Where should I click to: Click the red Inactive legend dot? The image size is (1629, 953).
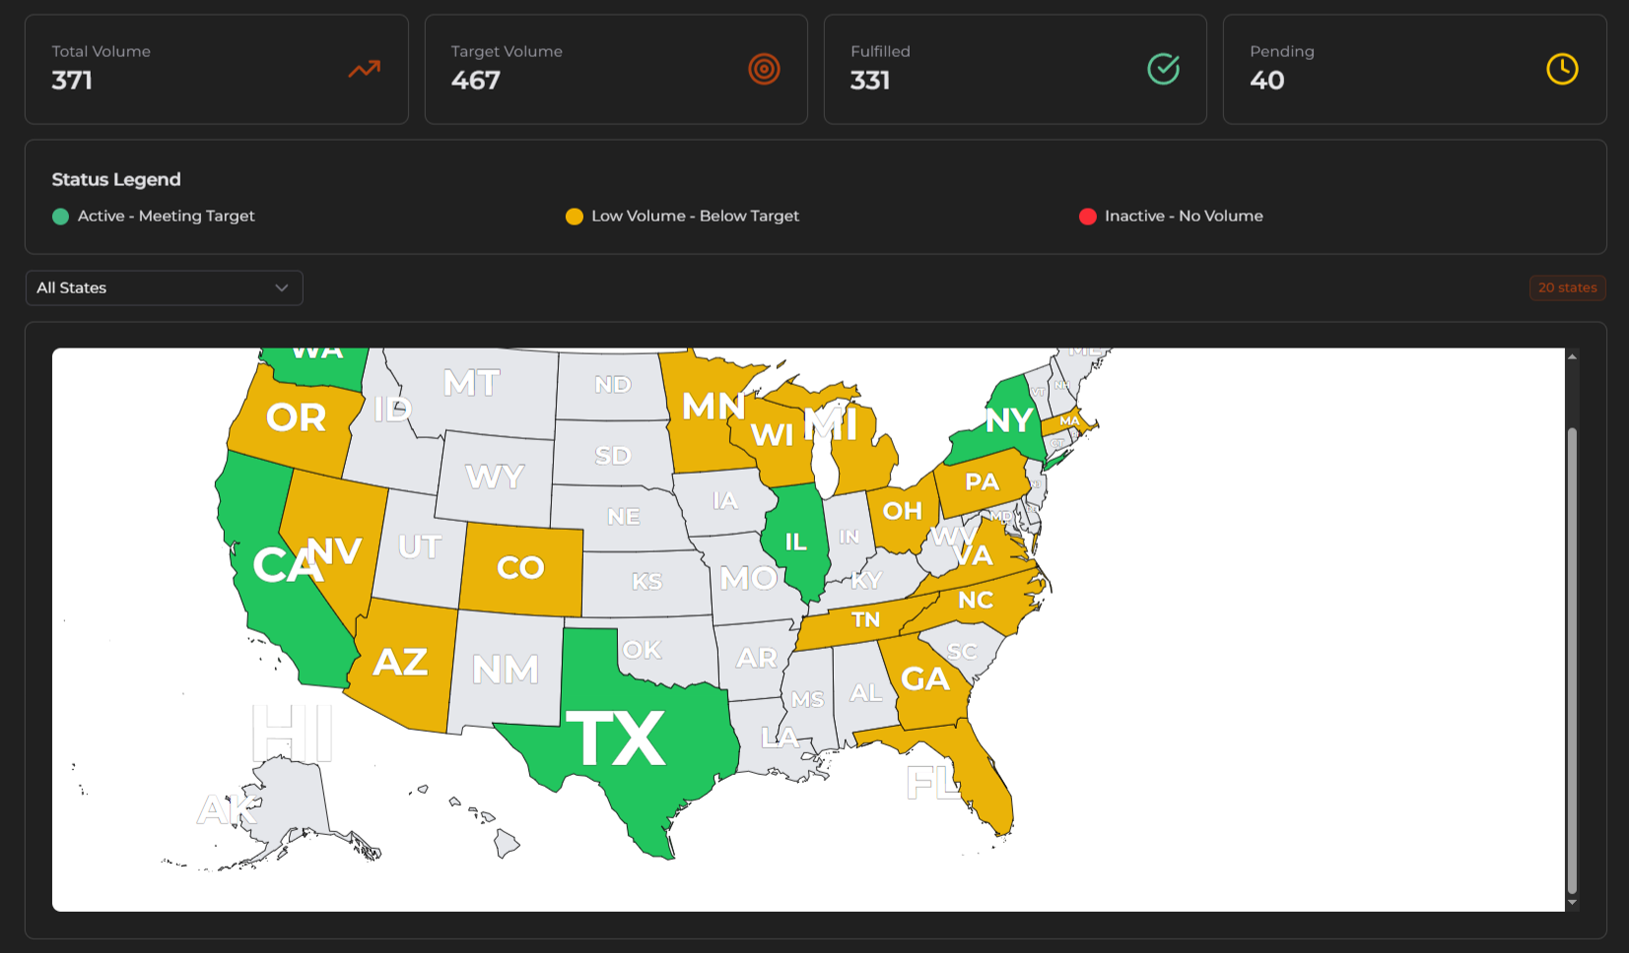tap(1088, 217)
